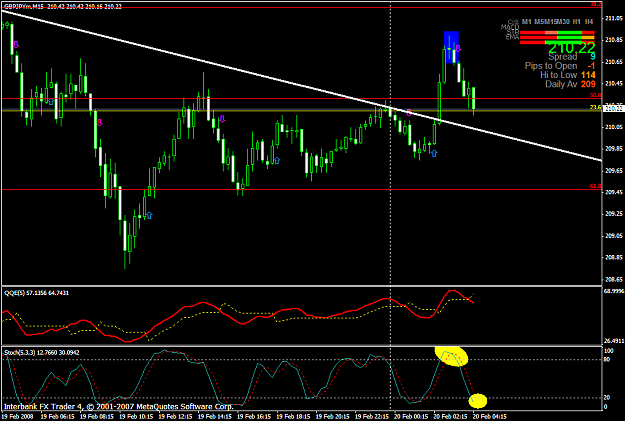Click the Spread value 9
625x421 pixels.
pos(593,57)
